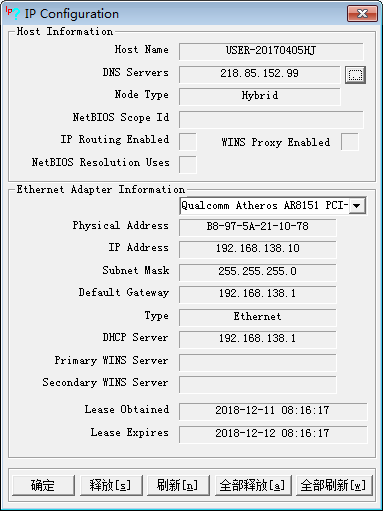This screenshot has height=511, width=383.
Task: Click the 确定 button
Action: [x=43, y=485]
